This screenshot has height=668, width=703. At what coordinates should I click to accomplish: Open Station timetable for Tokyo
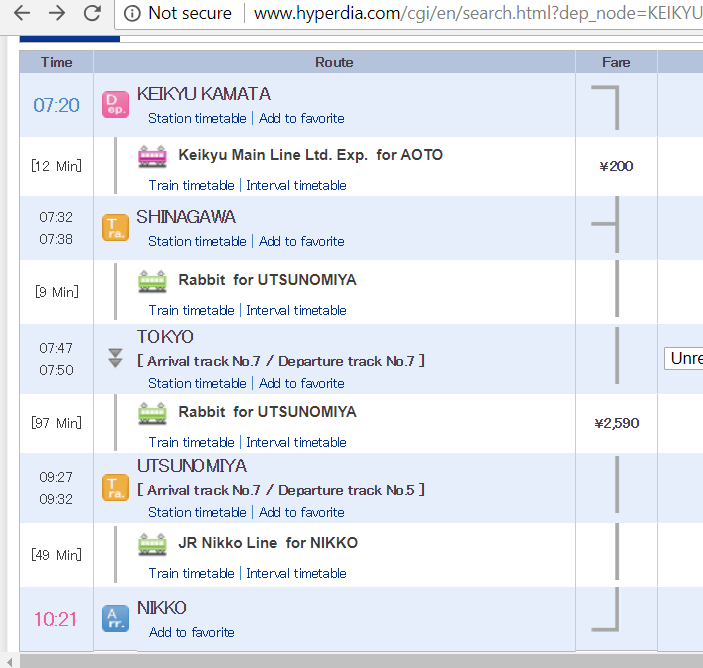(x=197, y=383)
